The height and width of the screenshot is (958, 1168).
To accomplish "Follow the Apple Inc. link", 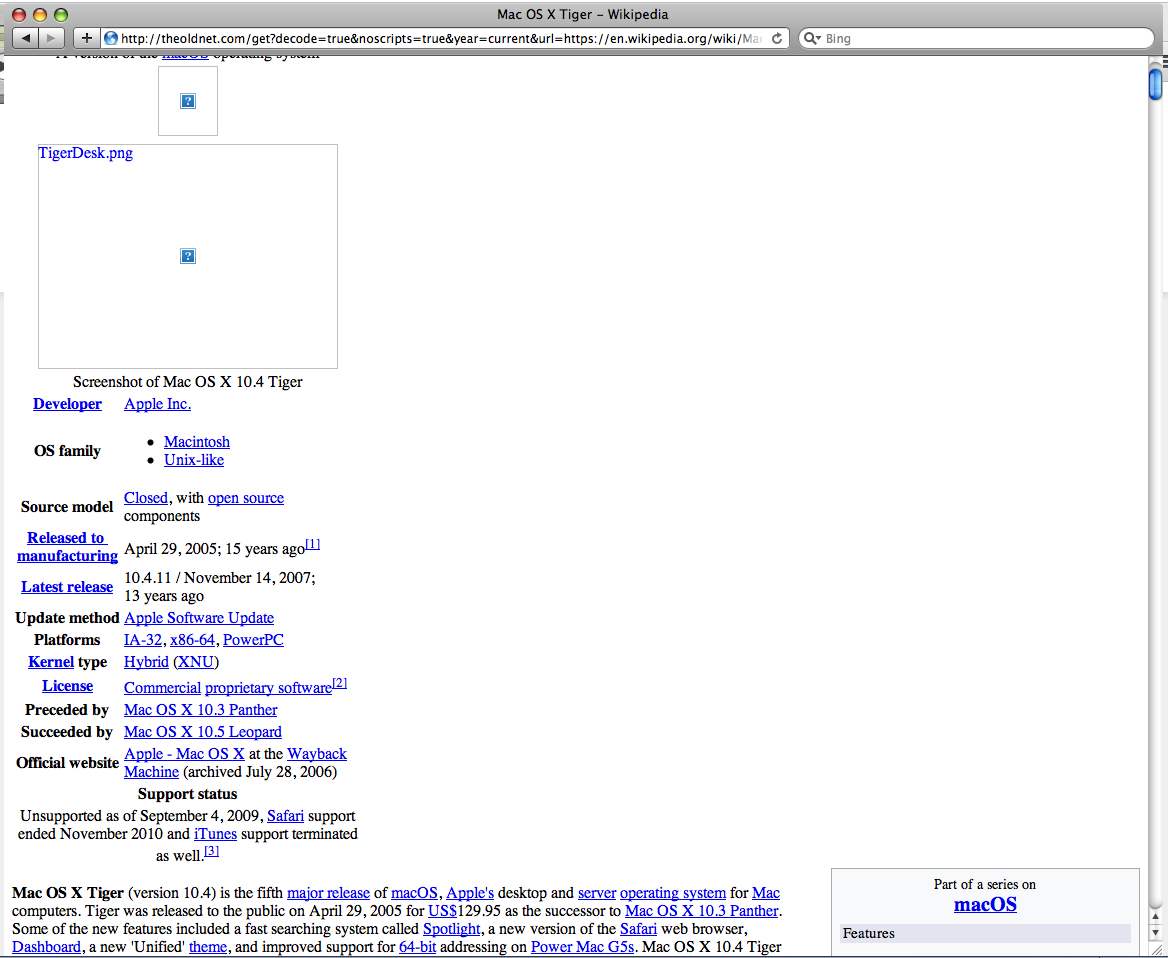I will pos(157,404).
